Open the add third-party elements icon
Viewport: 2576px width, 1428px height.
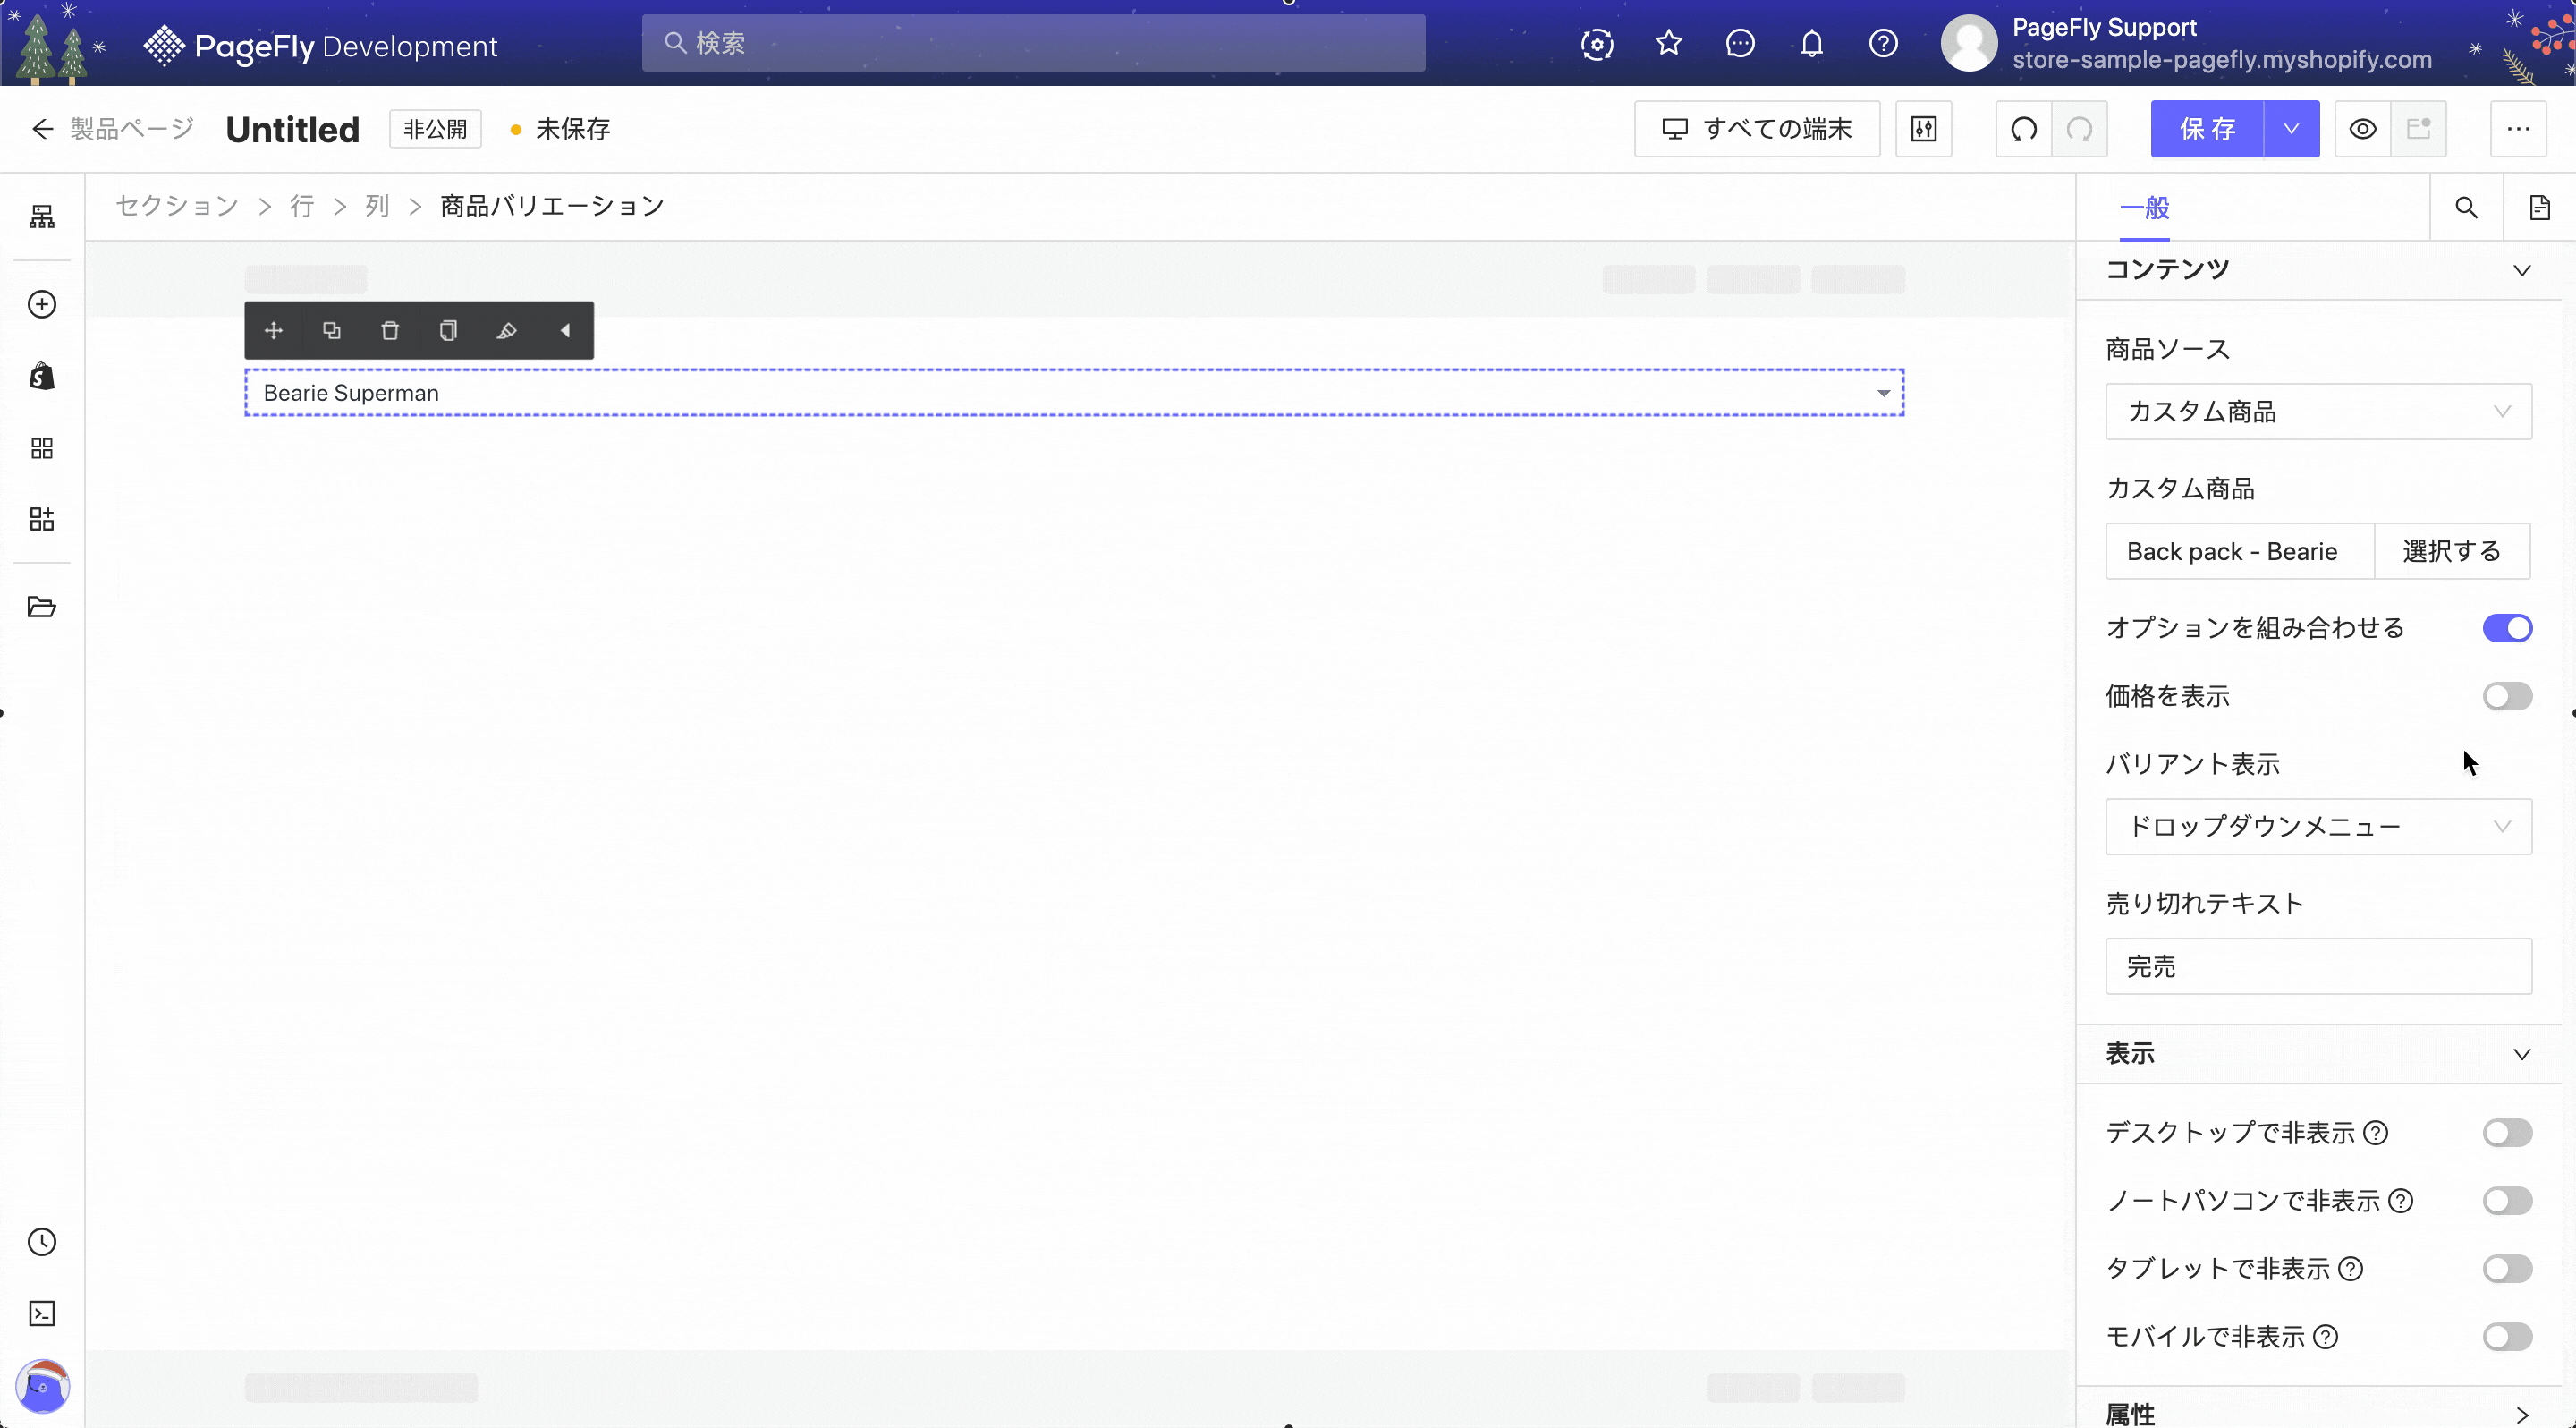click(42, 519)
